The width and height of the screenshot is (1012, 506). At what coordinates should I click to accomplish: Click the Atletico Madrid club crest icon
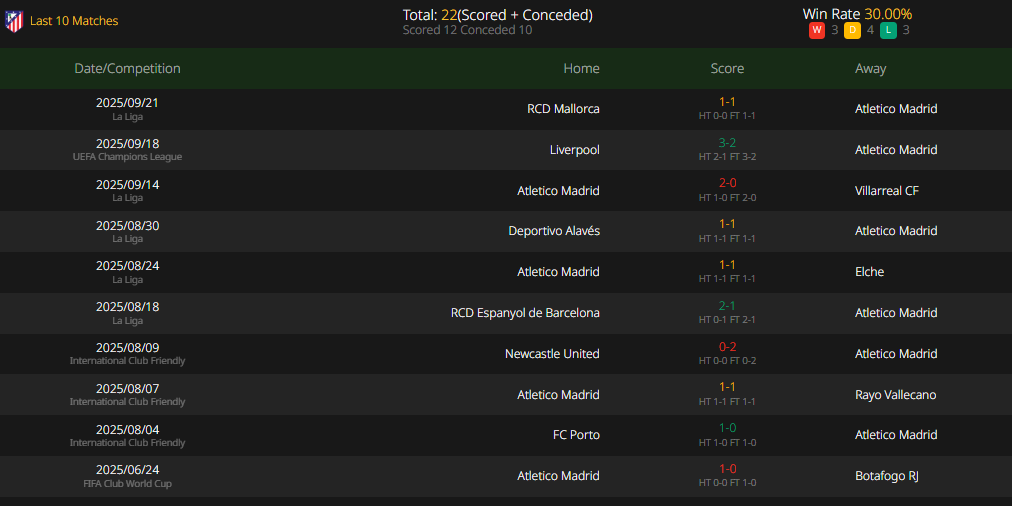coord(14,21)
